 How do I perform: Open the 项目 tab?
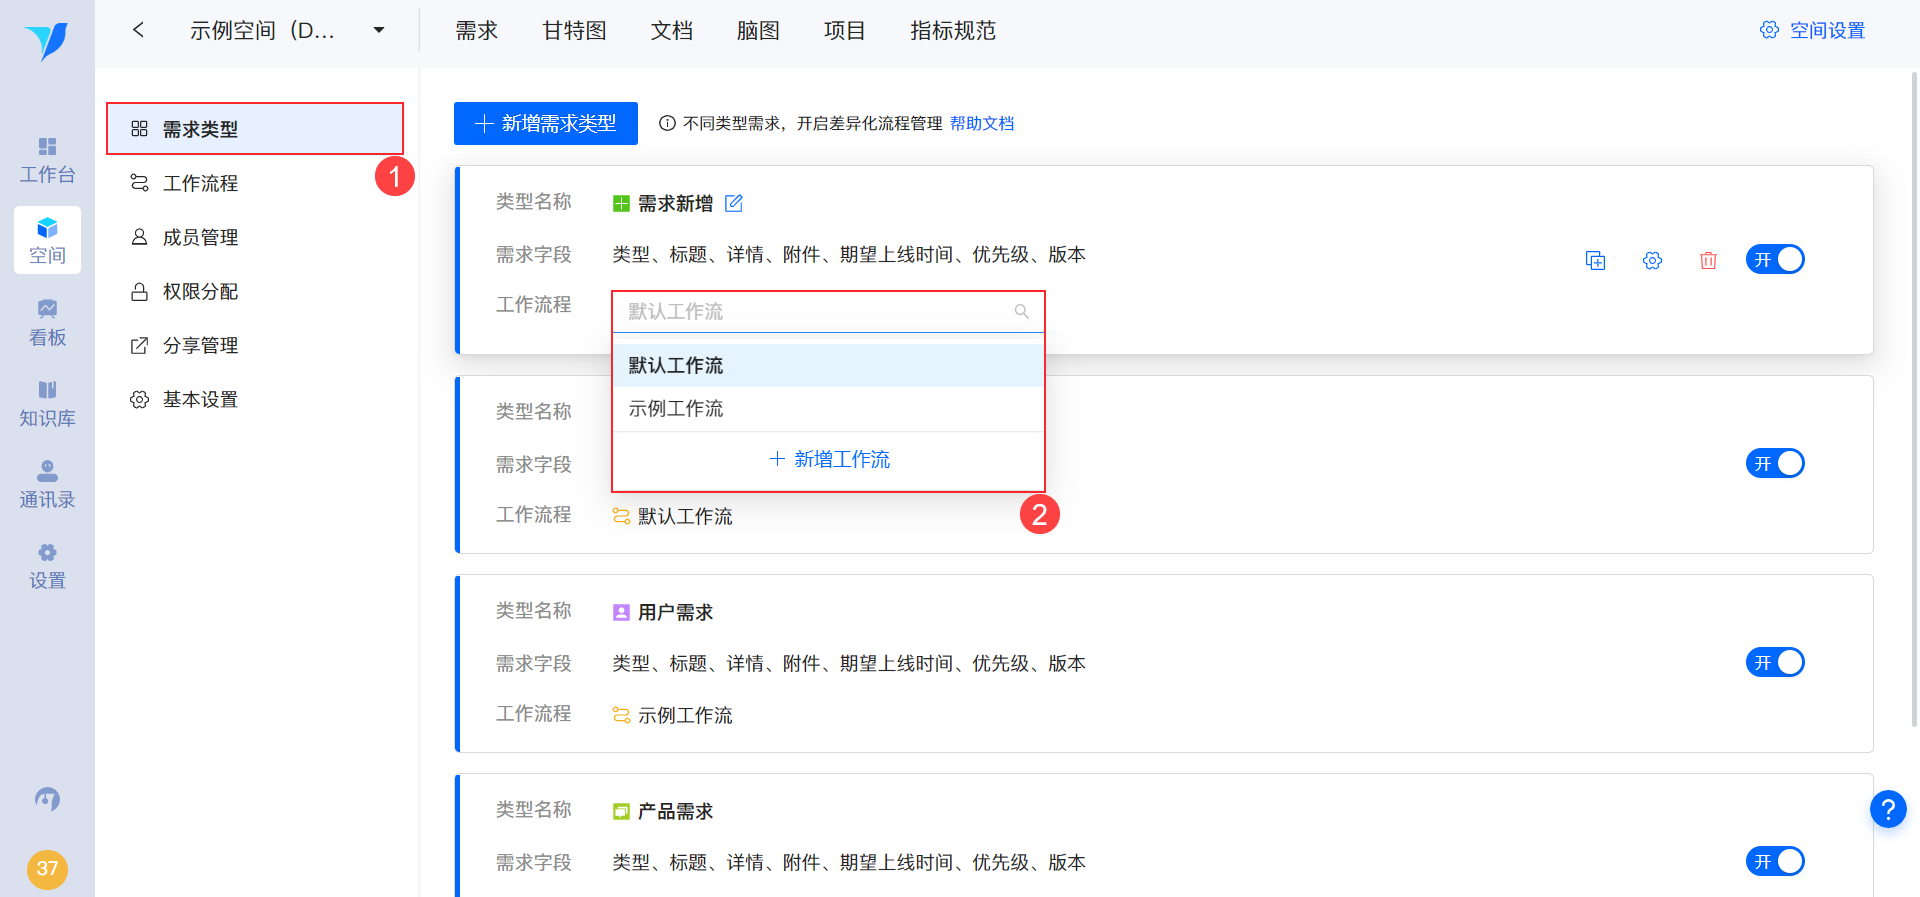pos(845,30)
